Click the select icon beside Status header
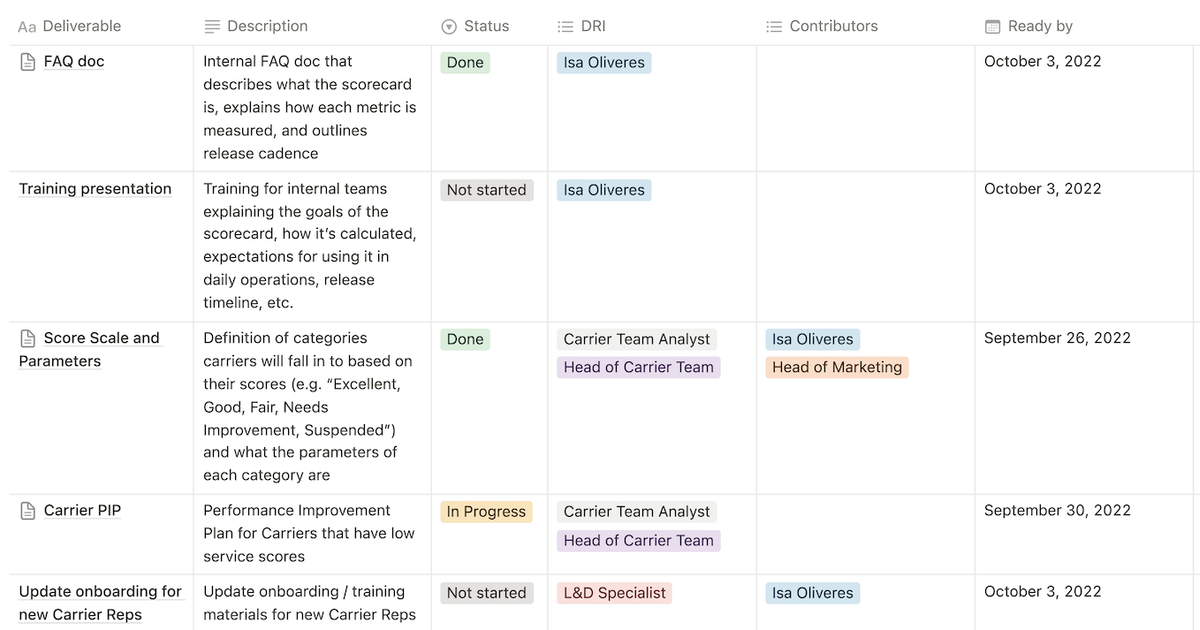This screenshot has width=1200, height=630. [448, 26]
